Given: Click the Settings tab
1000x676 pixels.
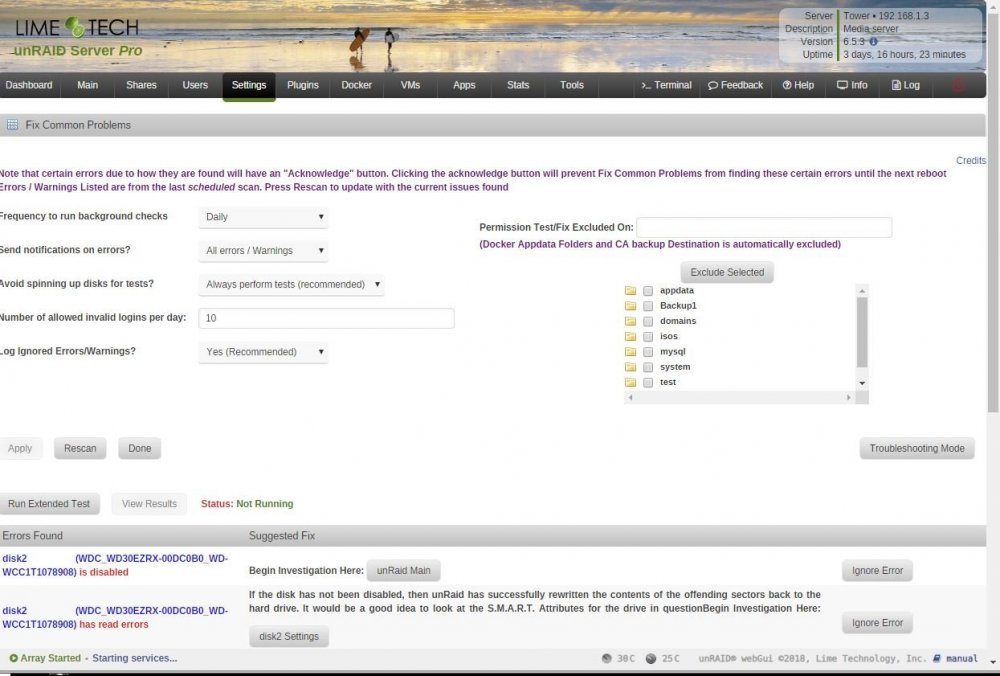Looking at the screenshot, I should tap(249, 85).
